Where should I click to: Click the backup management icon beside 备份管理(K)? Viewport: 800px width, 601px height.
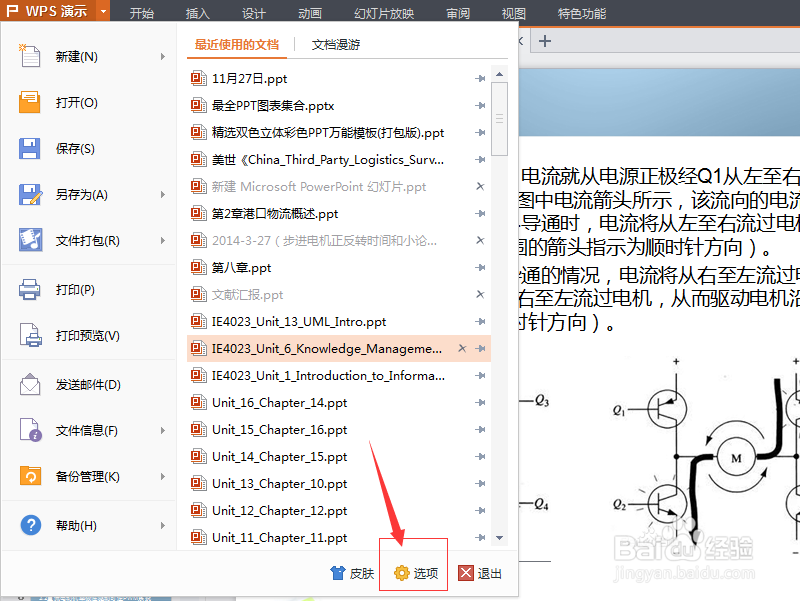pyautogui.click(x=30, y=476)
